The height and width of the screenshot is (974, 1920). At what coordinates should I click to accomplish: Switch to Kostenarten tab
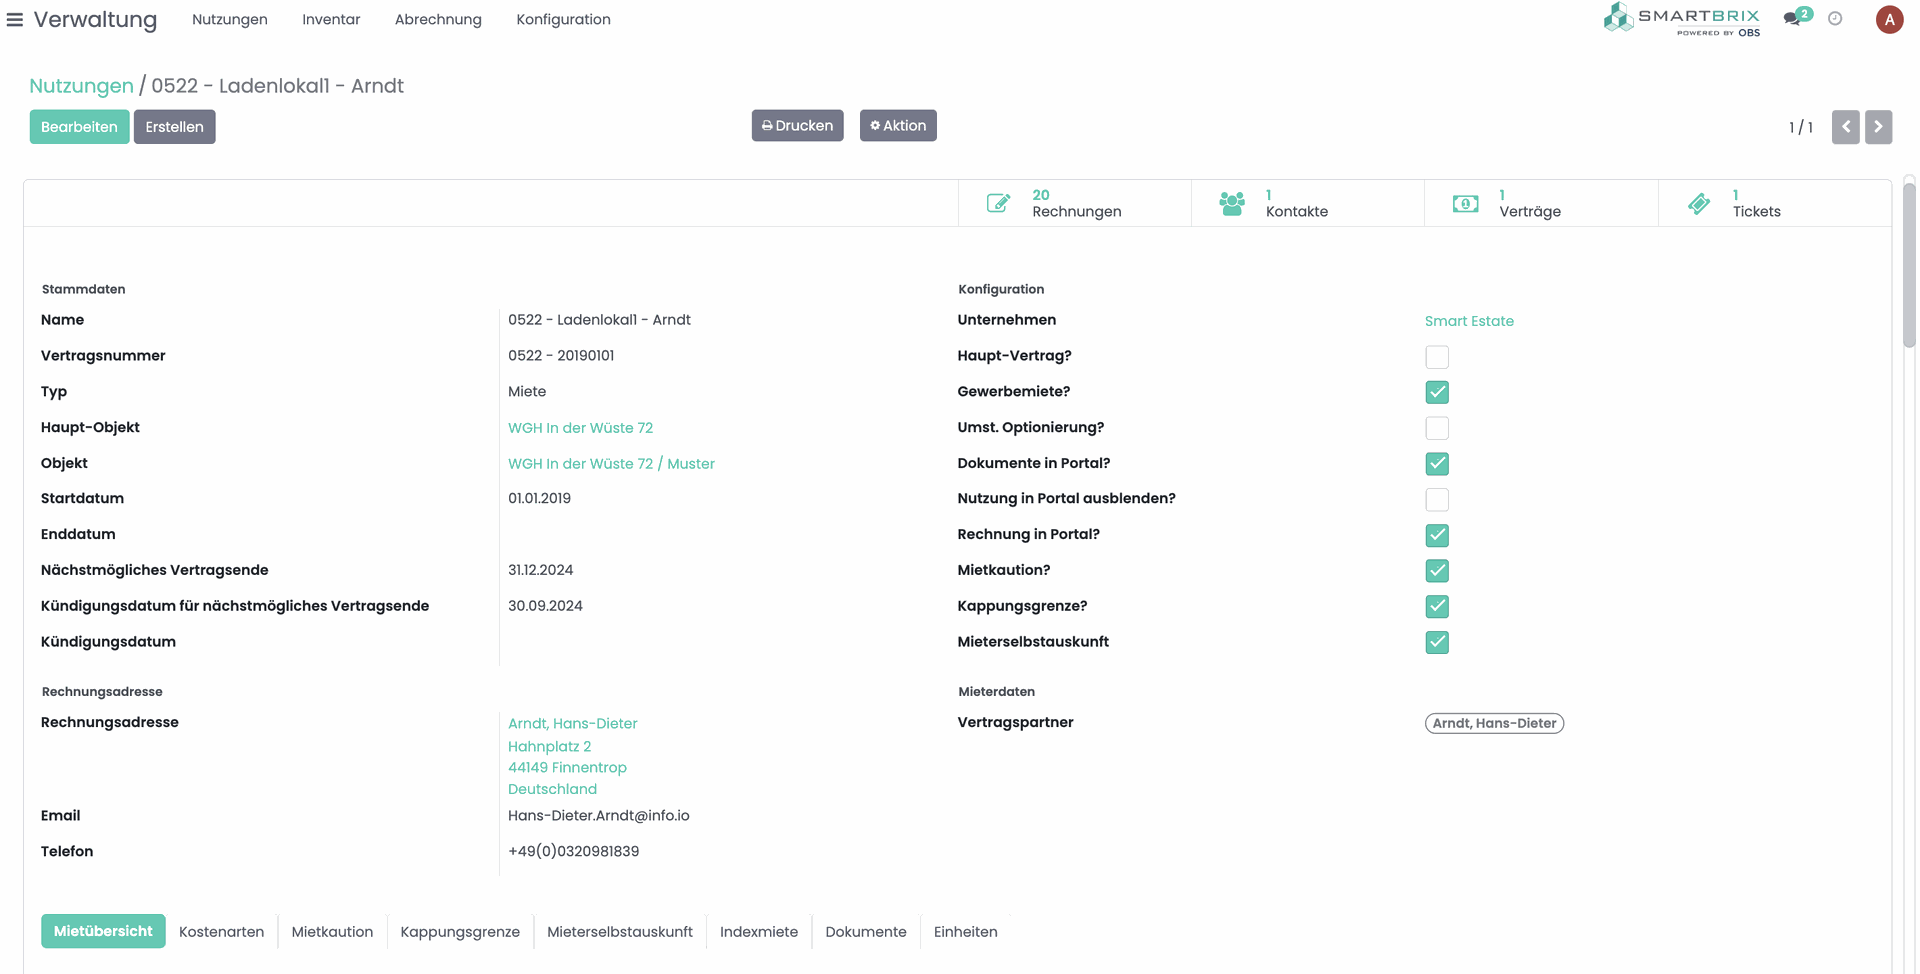coord(221,932)
